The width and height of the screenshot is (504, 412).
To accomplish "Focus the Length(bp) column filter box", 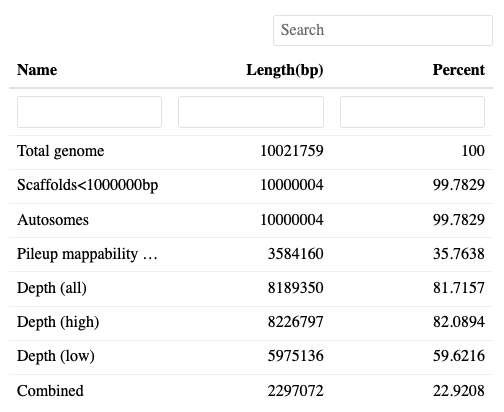I will (x=251, y=112).
